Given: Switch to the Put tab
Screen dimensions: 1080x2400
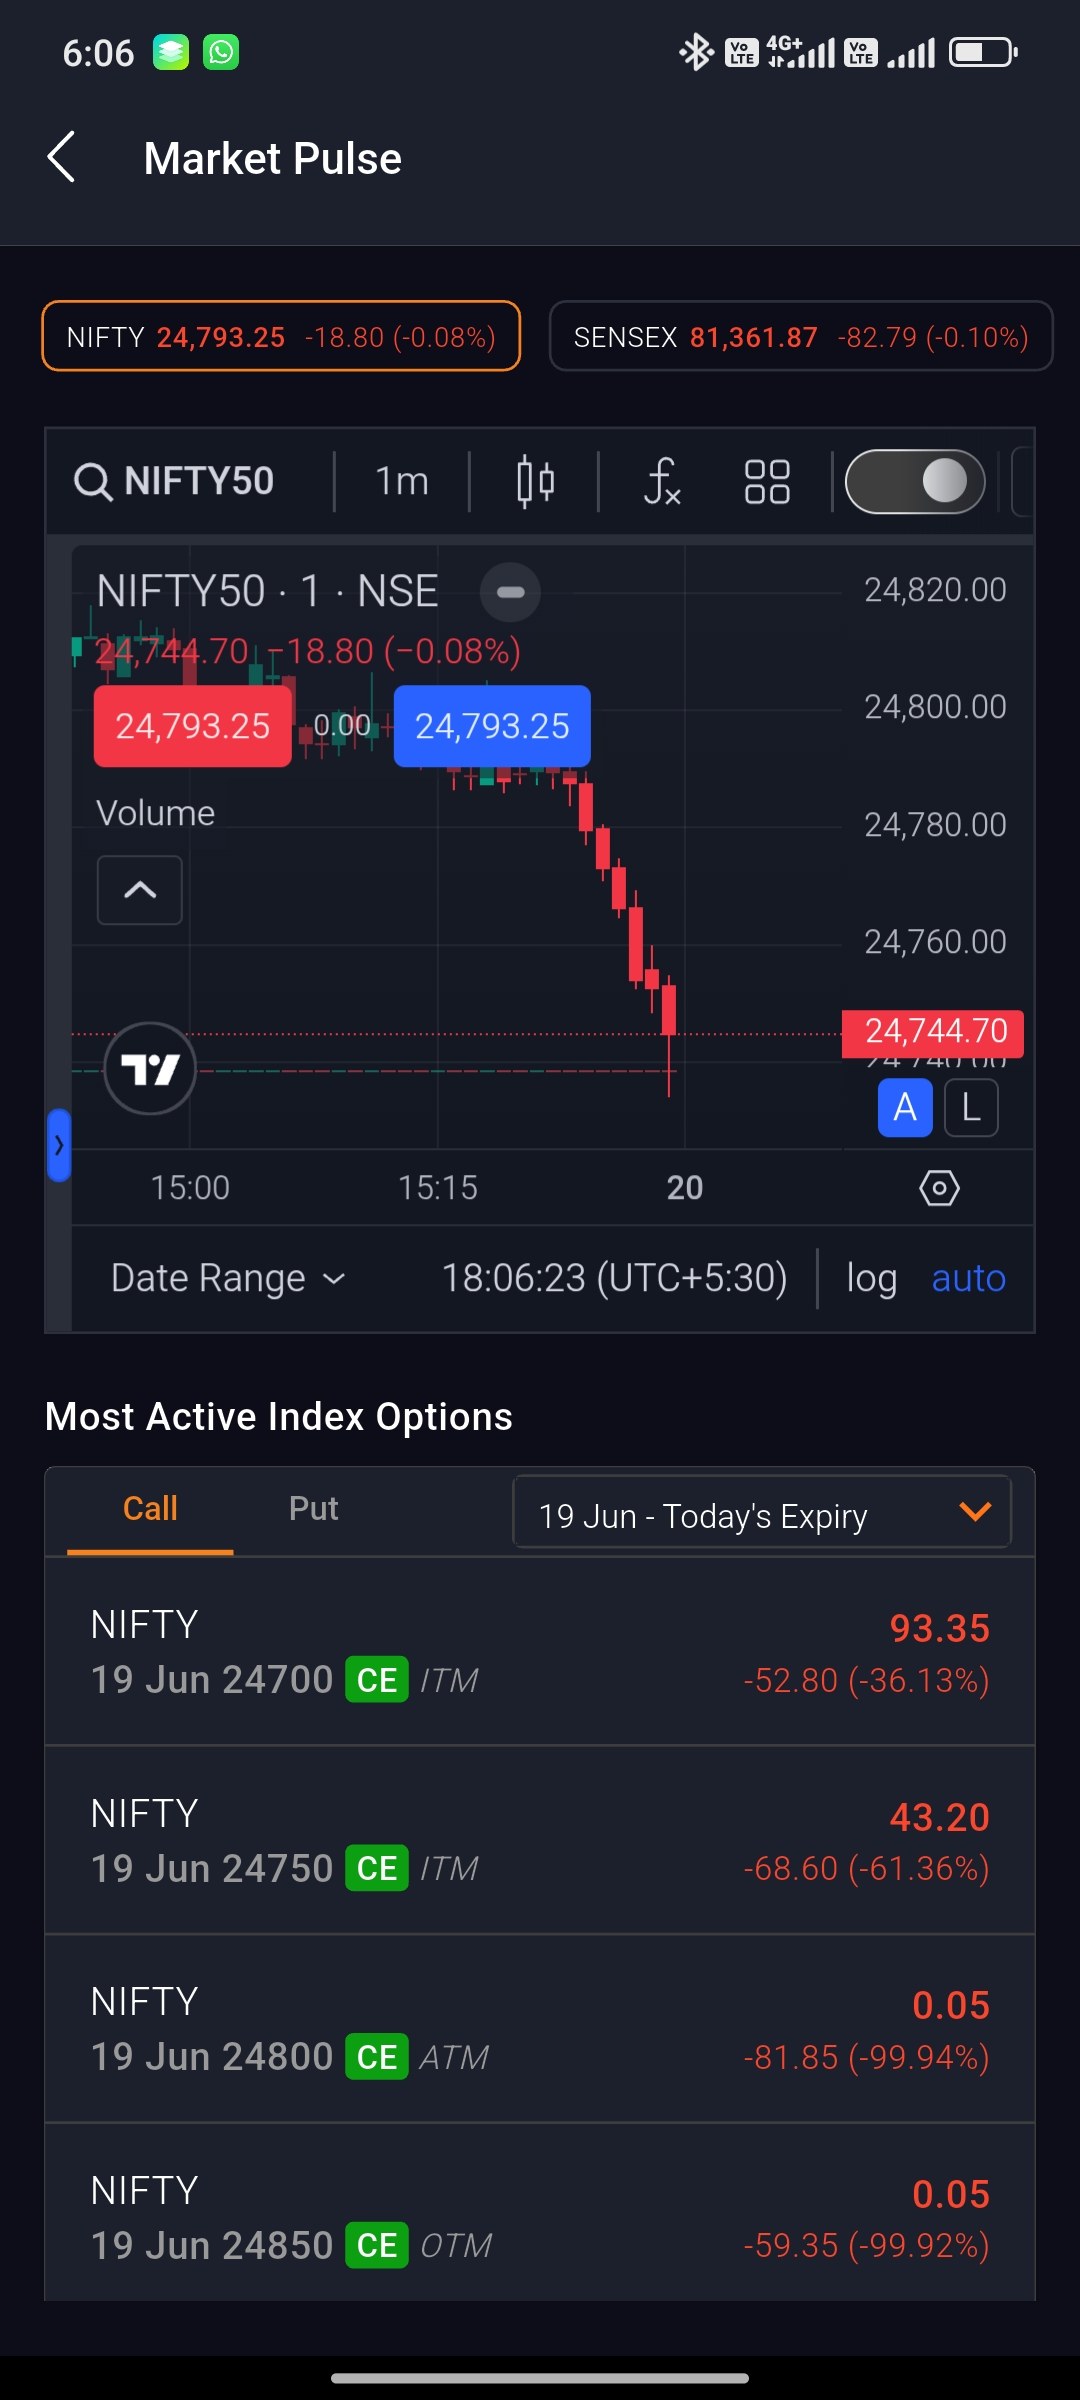Looking at the screenshot, I should [x=313, y=1508].
